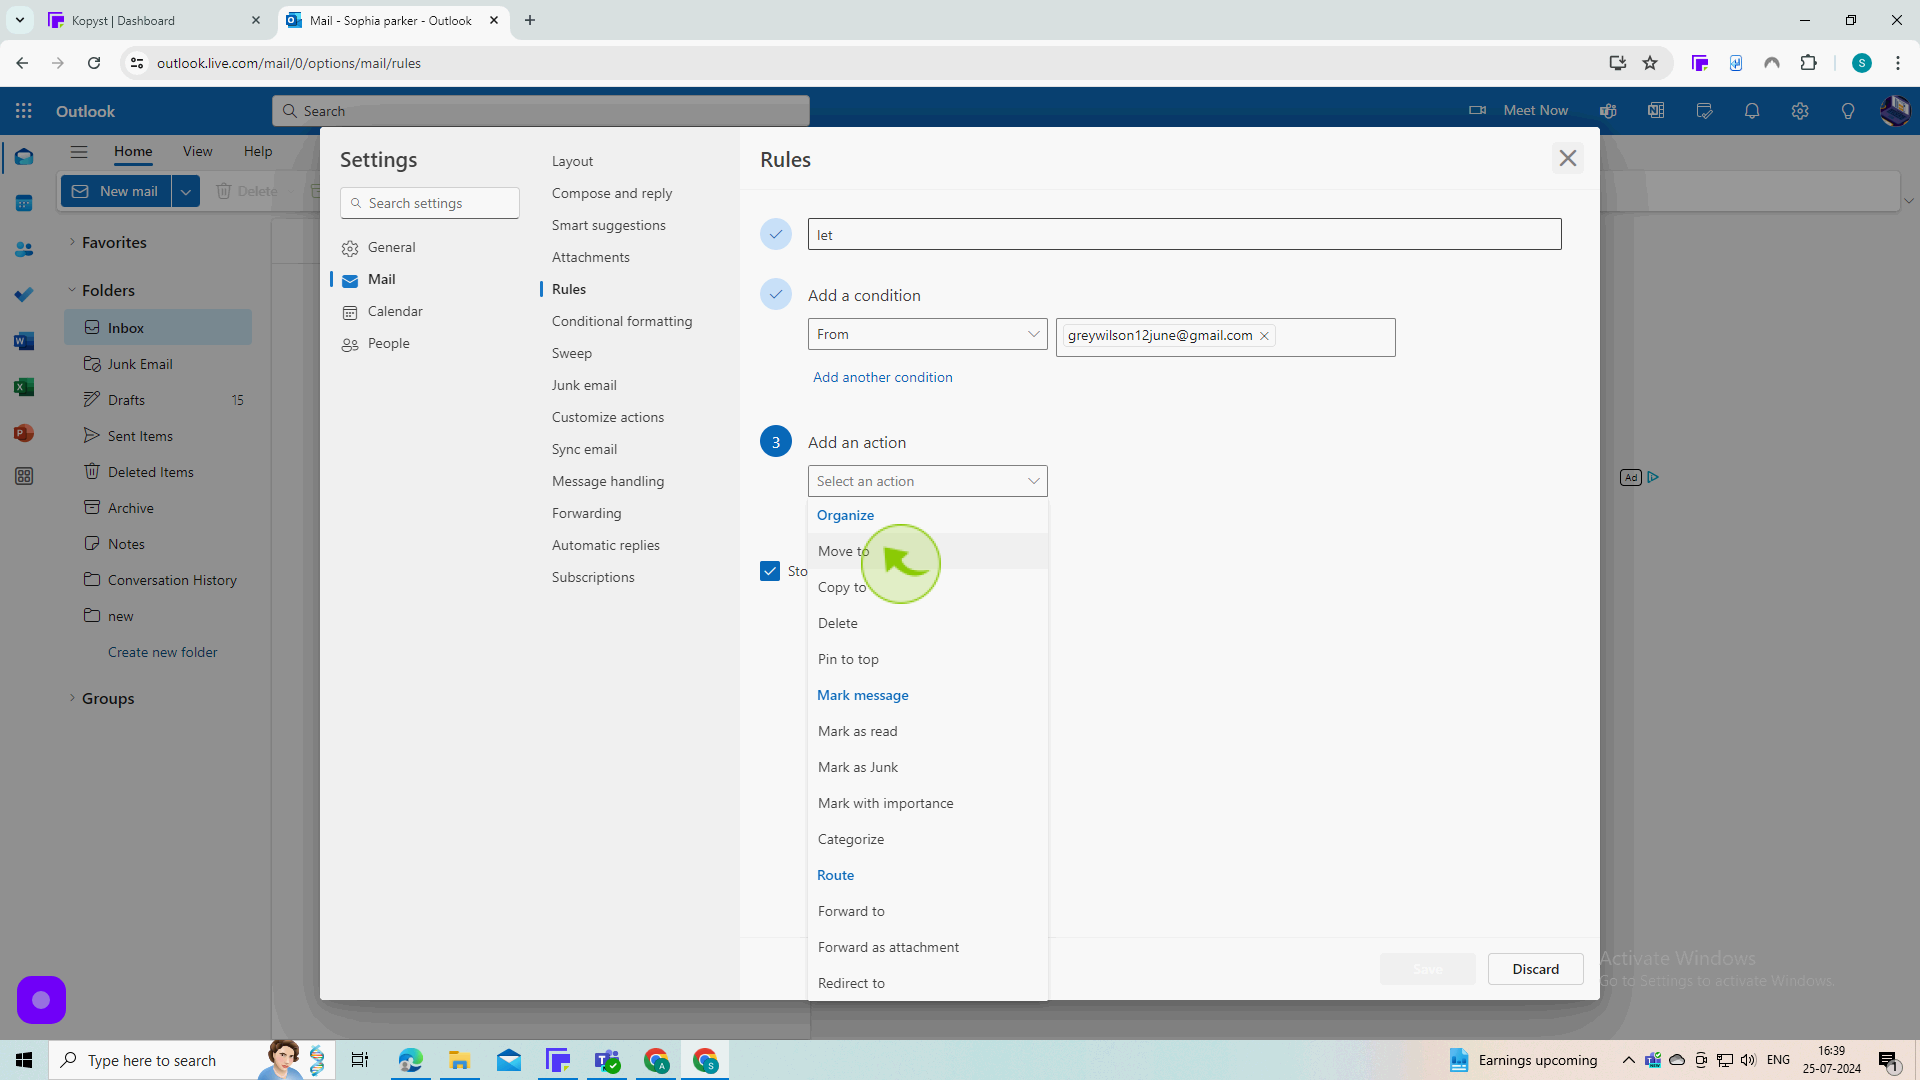This screenshot has width=1920, height=1080.
Task: Open People app icon in left rail
Action: coord(24,250)
